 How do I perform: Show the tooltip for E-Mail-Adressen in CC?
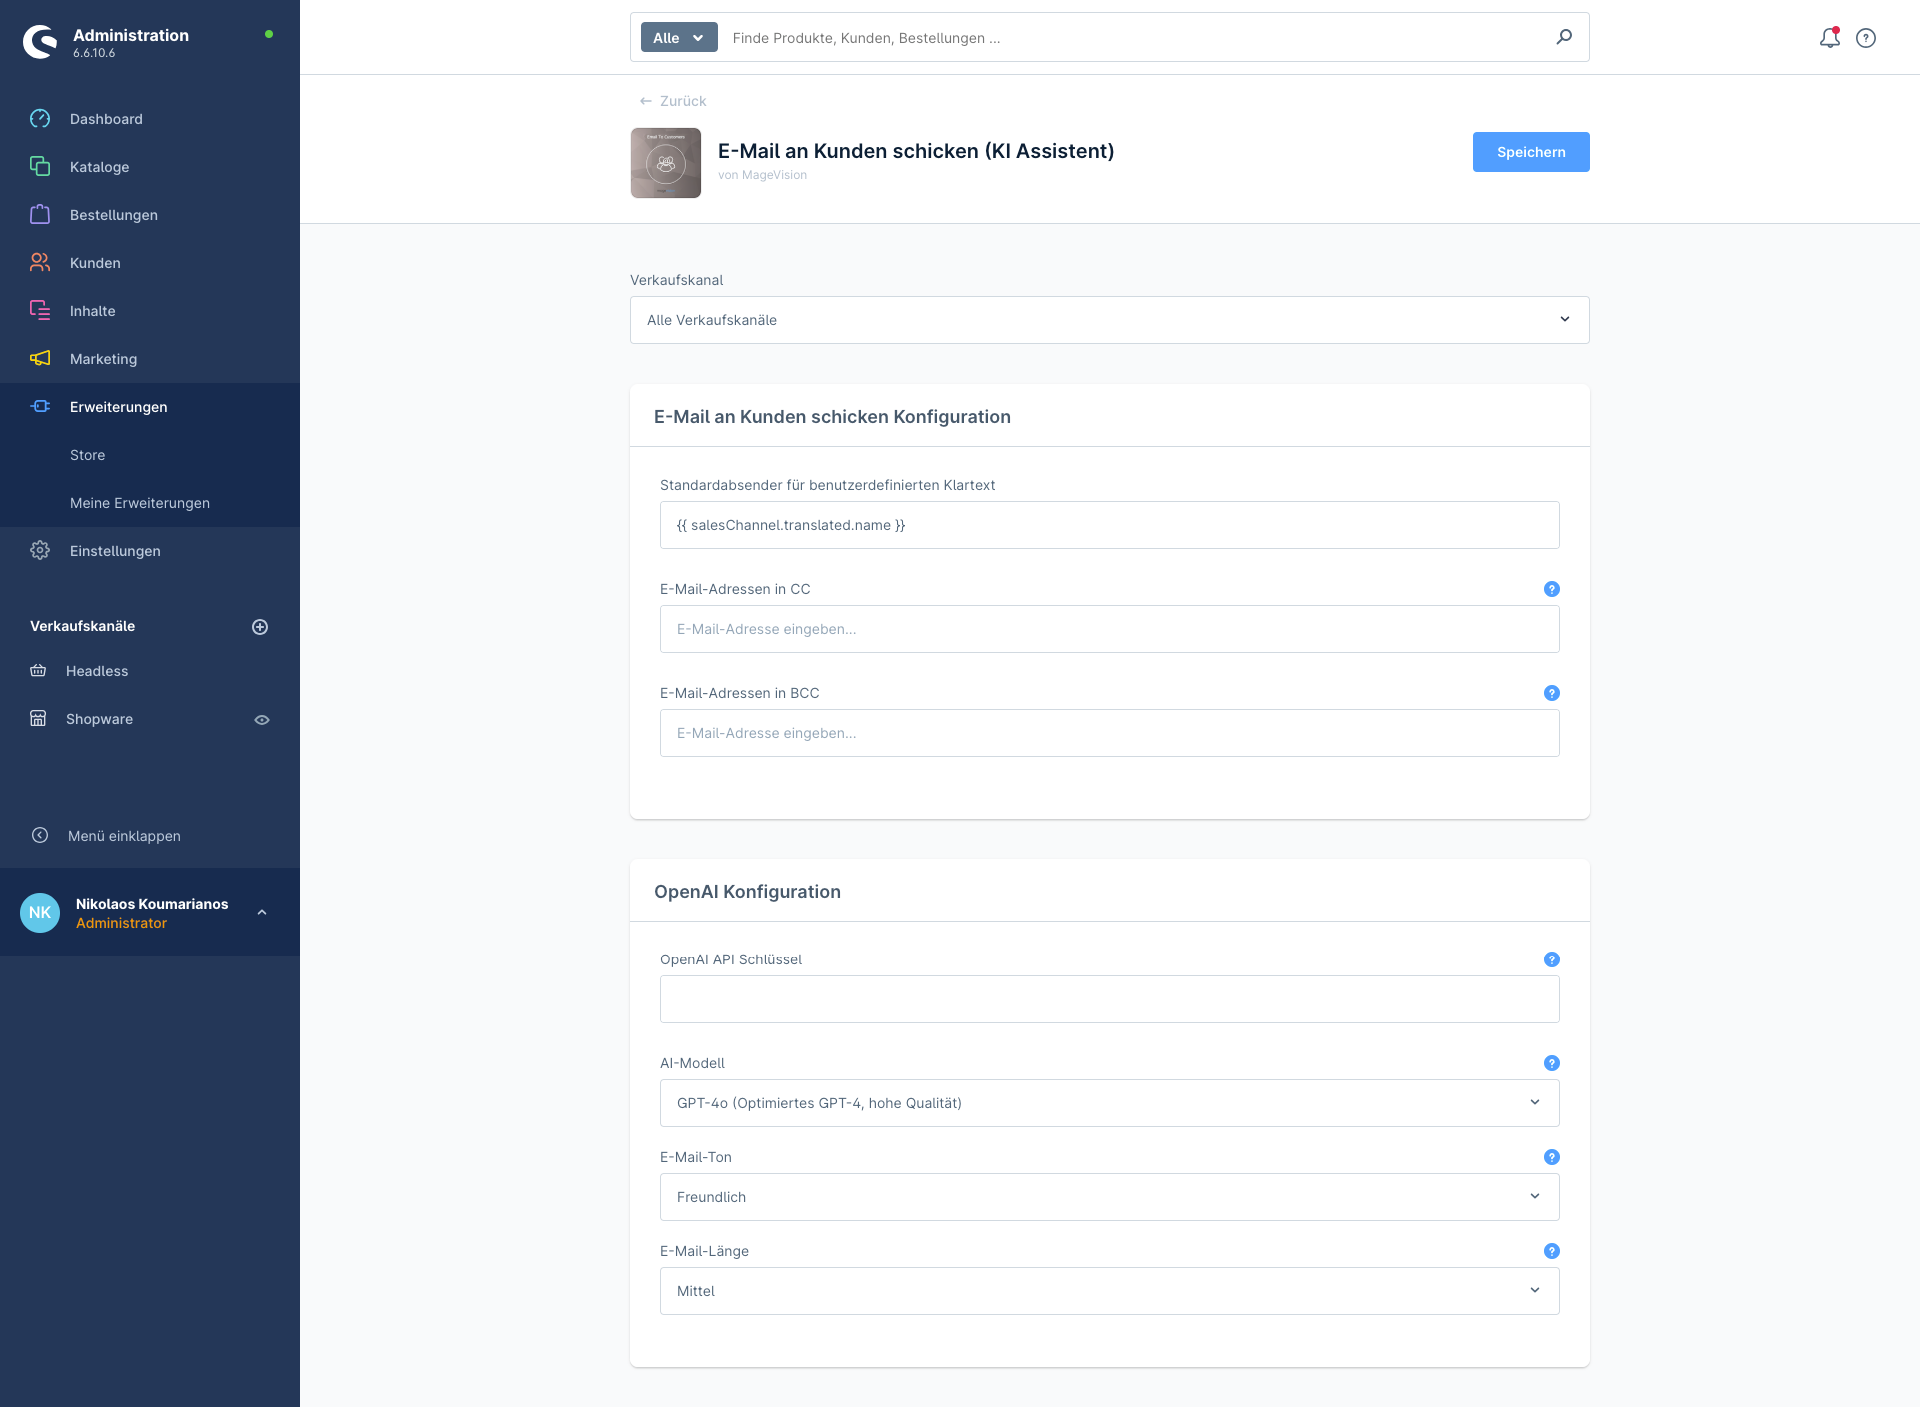coord(1552,589)
